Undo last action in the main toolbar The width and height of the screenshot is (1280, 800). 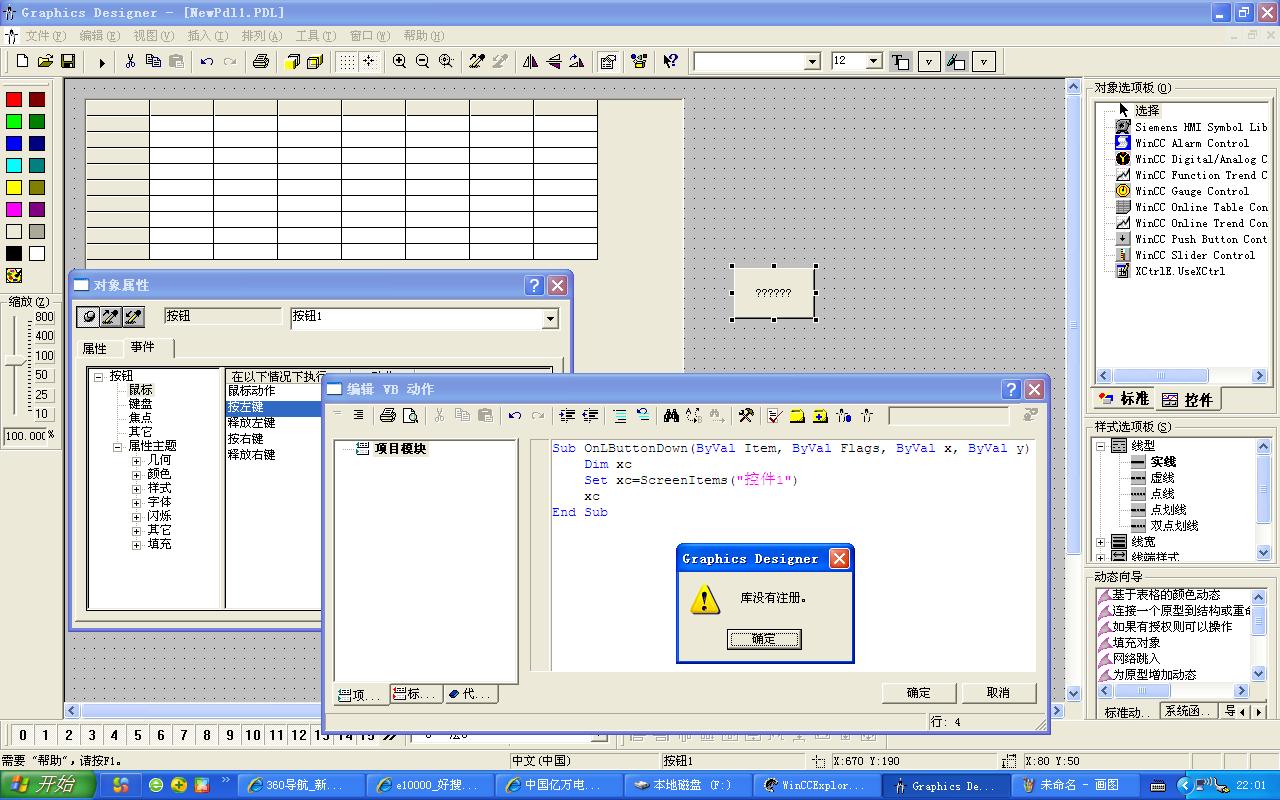point(206,61)
